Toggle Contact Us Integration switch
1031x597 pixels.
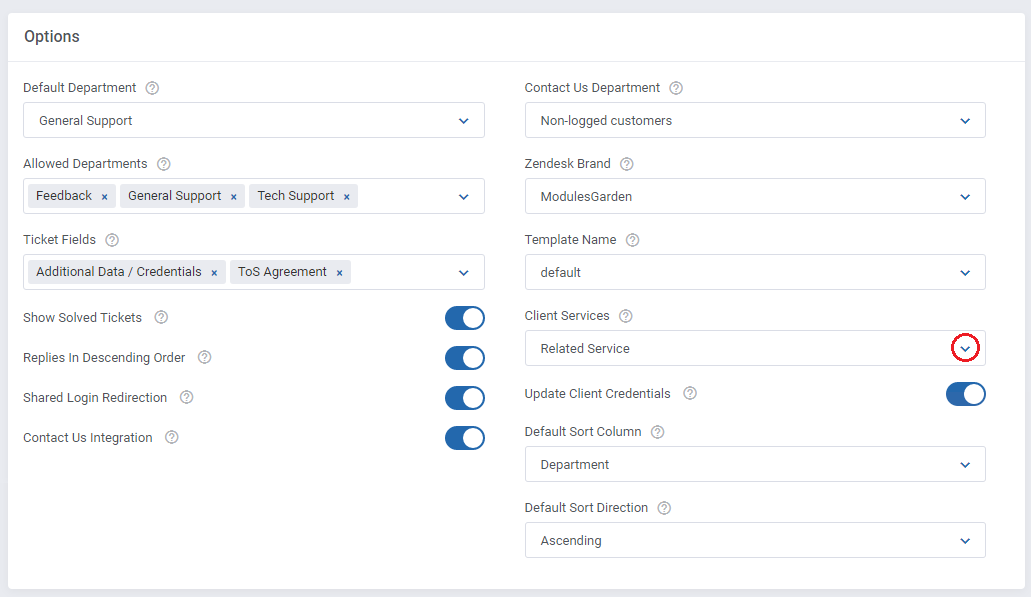click(465, 439)
